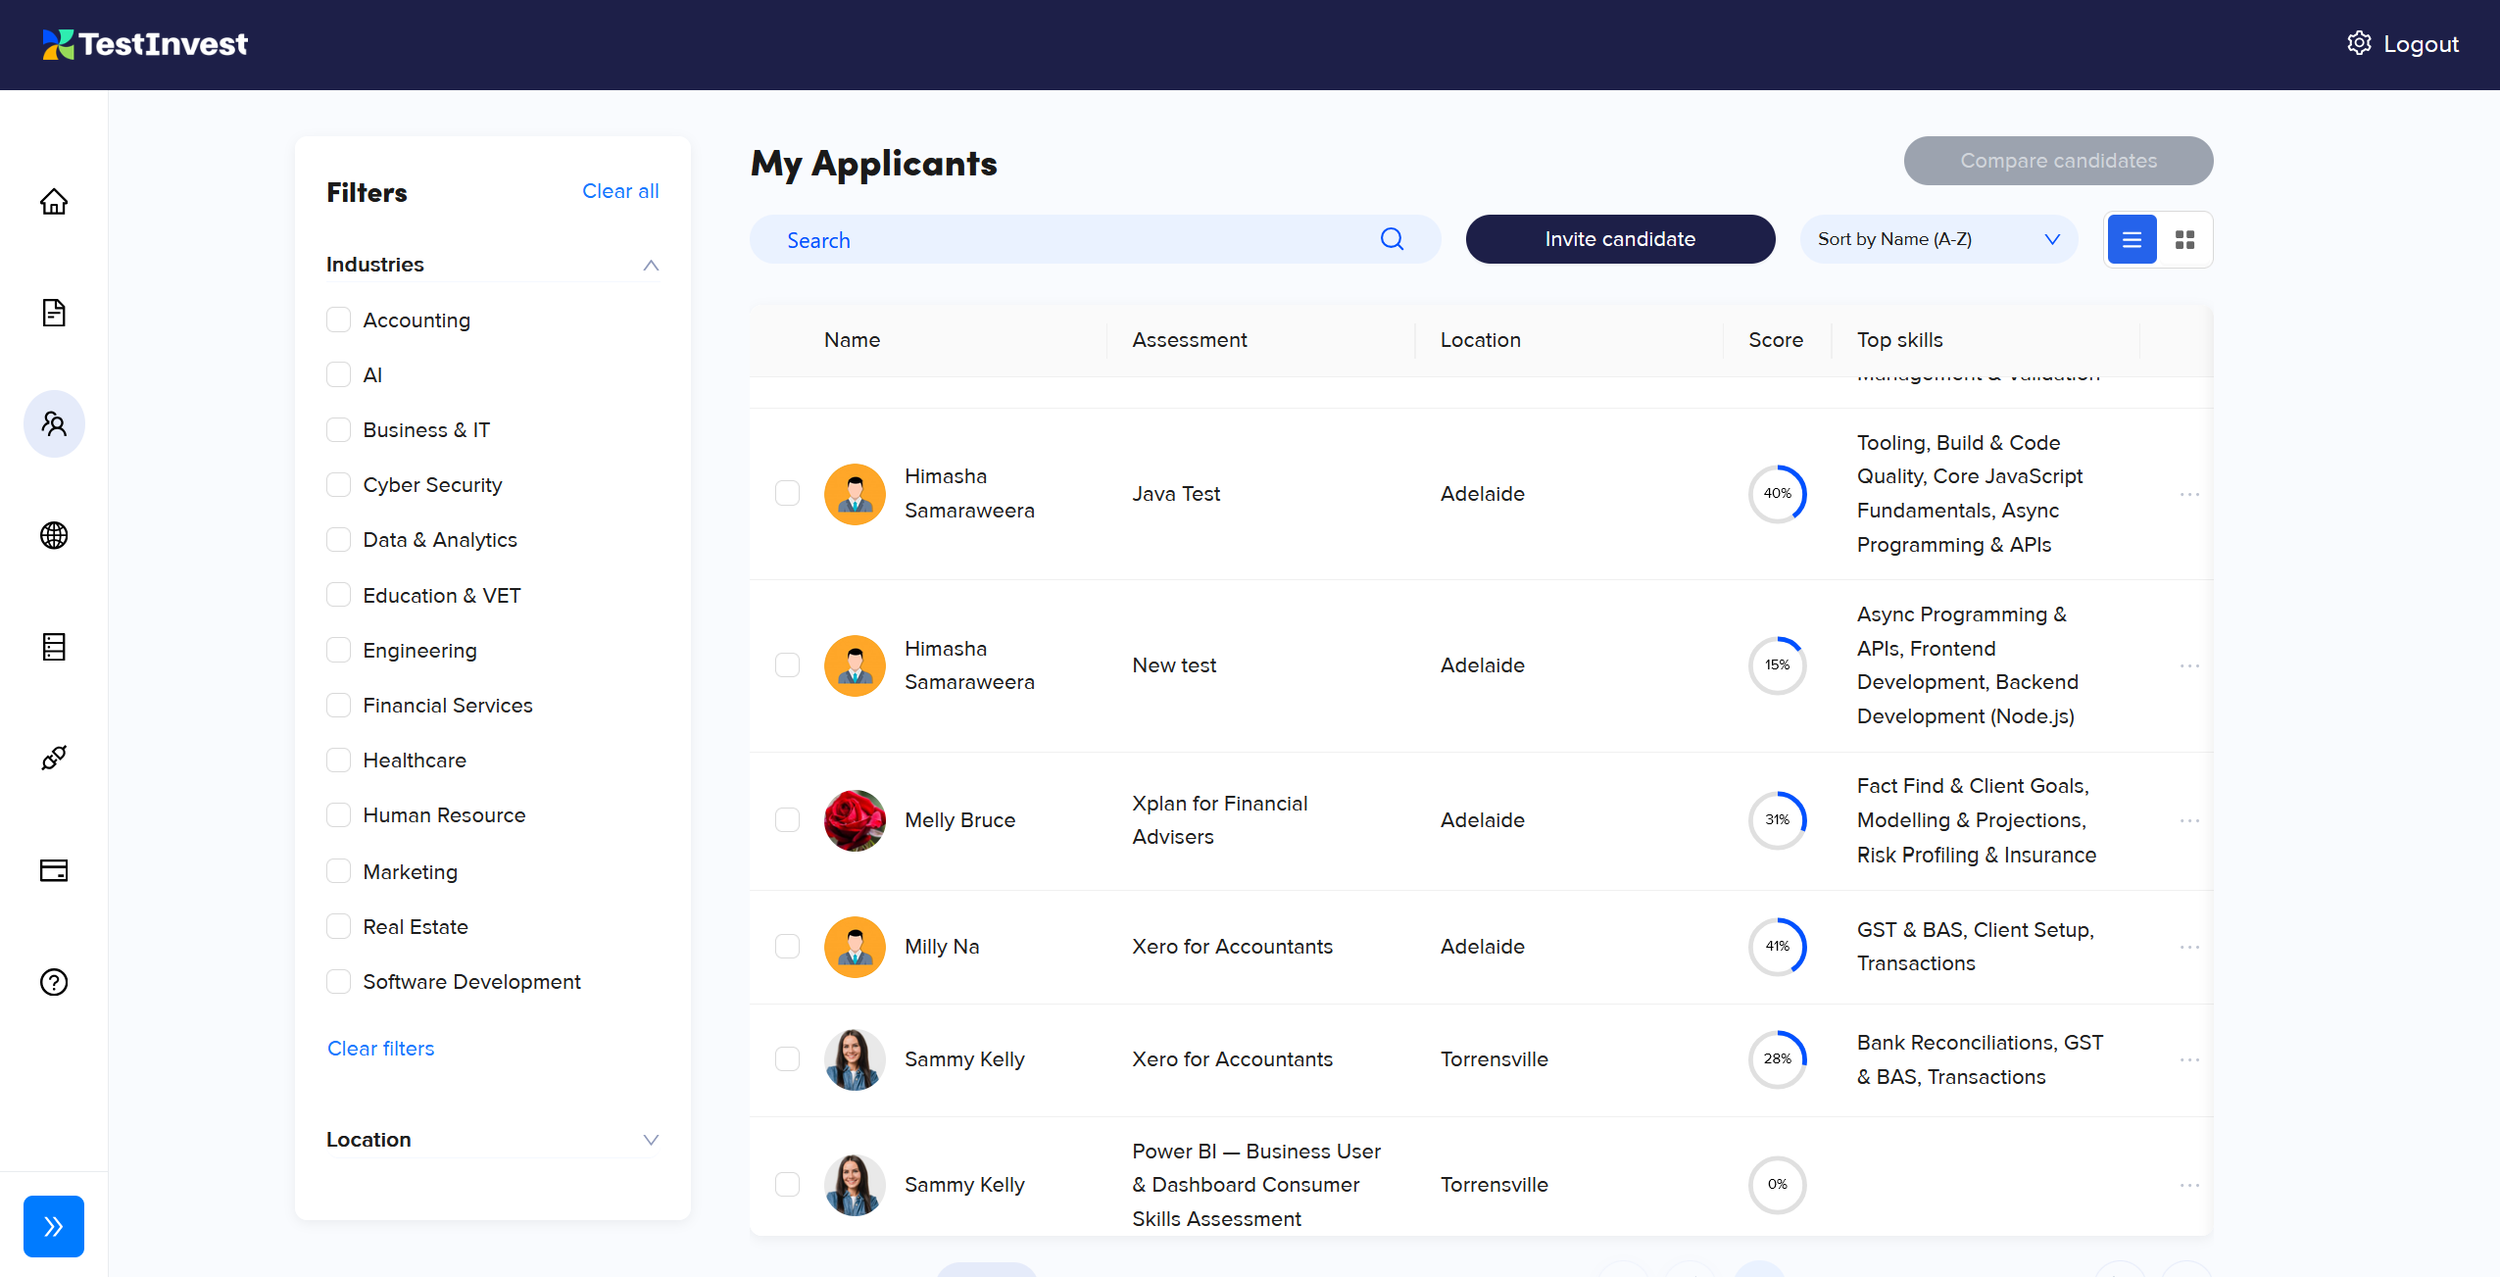Select Himasha Samaraweera New test row checkbox

point(788,666)
